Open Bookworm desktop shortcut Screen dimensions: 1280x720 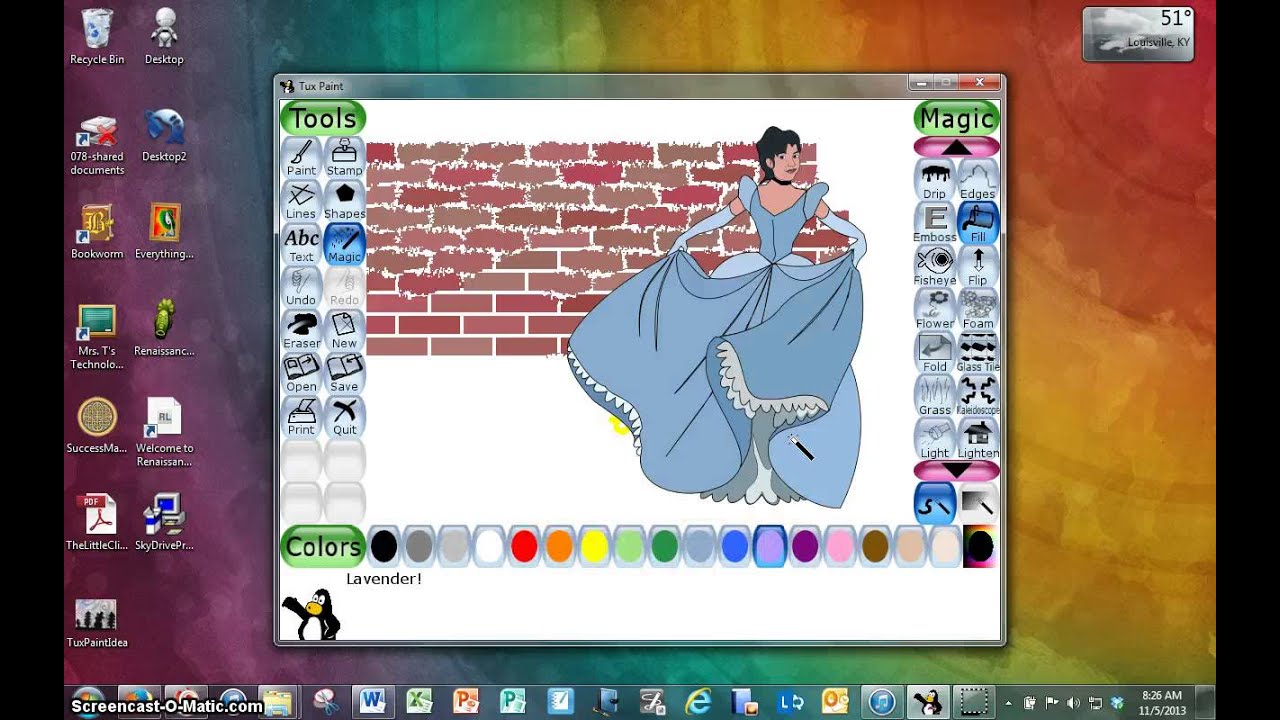(97, 232)
